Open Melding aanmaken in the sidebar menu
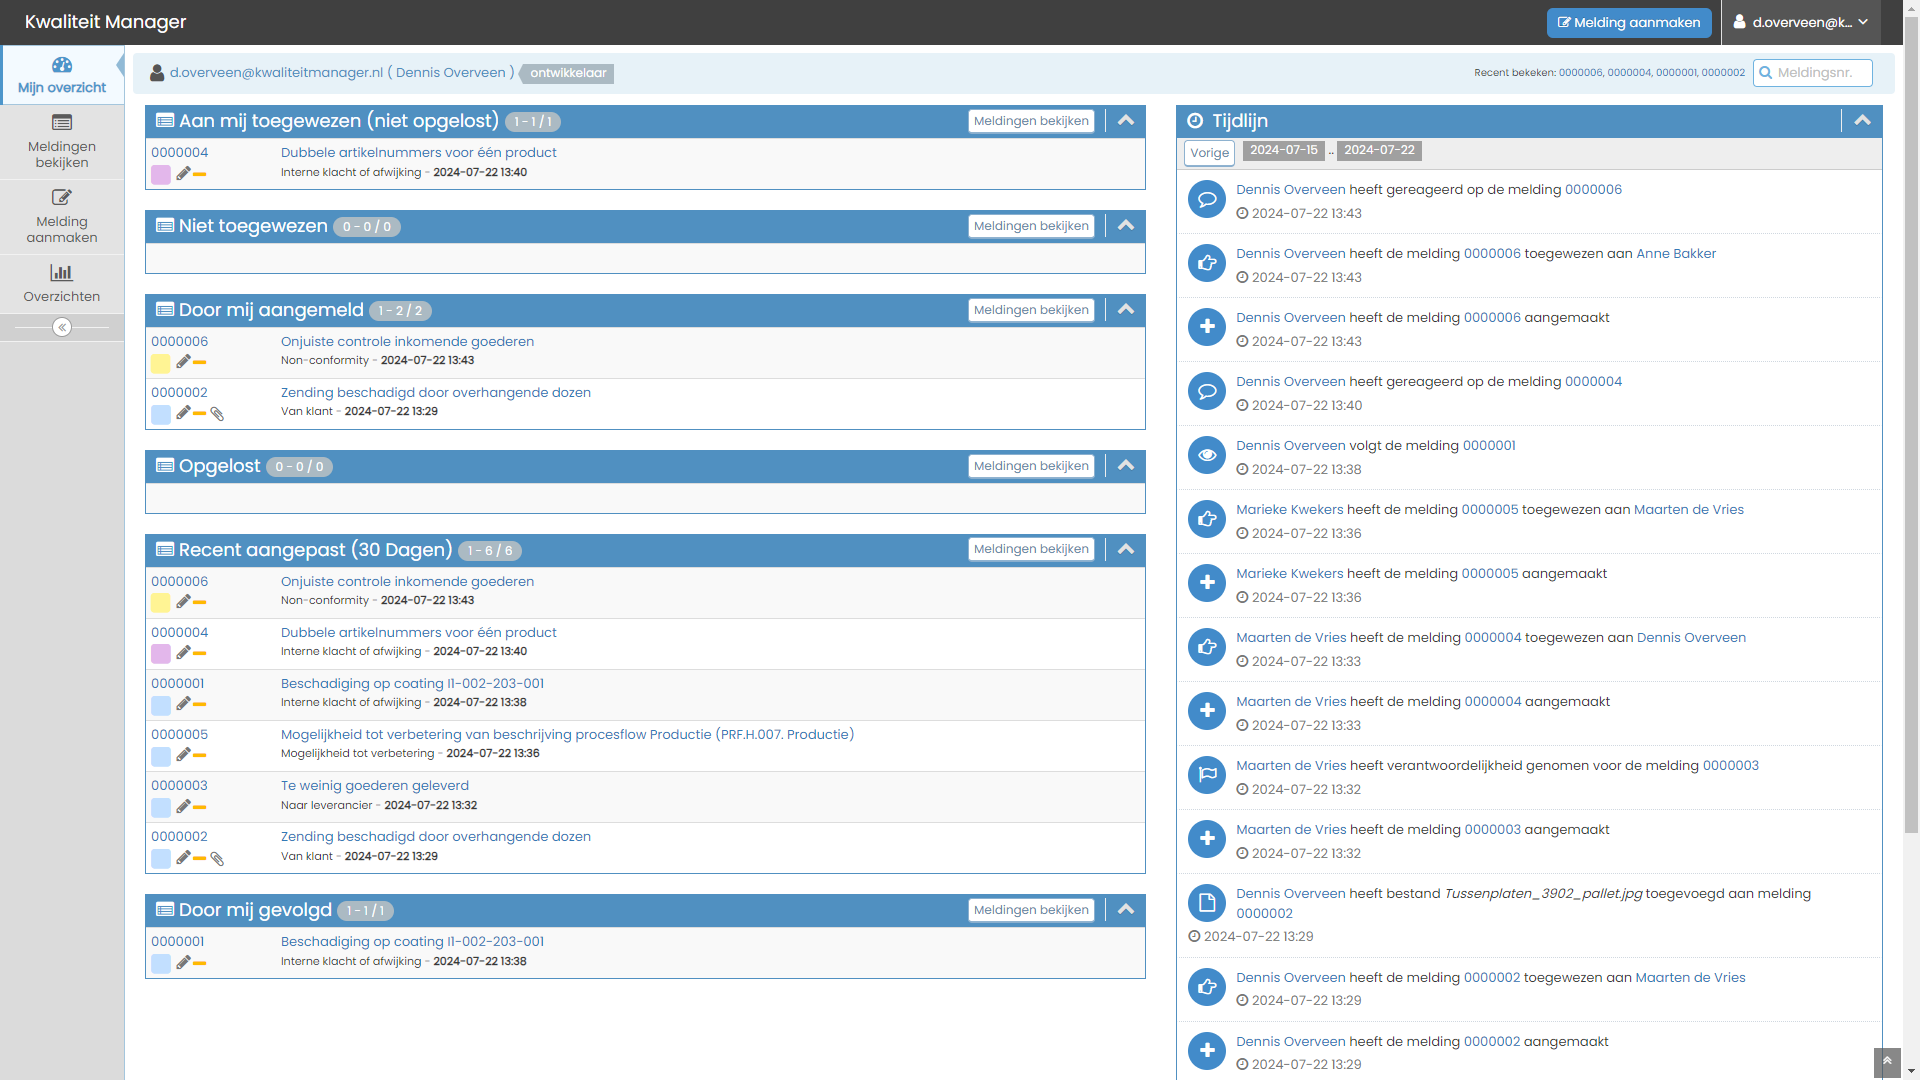Image resolution: width=1920 pixels, height=1080 pixels. point(62,217)
